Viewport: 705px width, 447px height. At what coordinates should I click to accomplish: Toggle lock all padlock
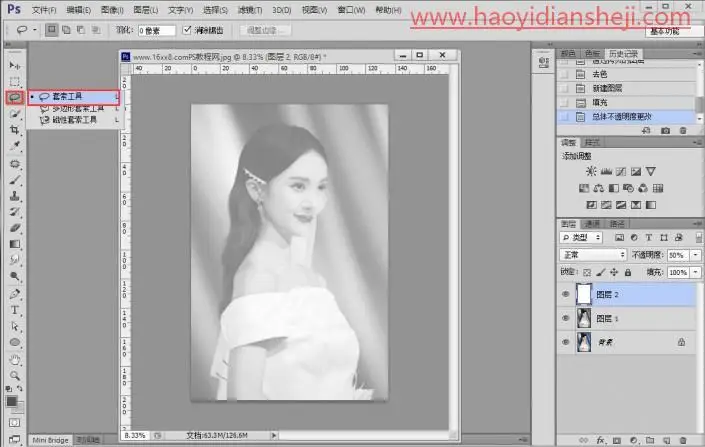tap(628, 273)
